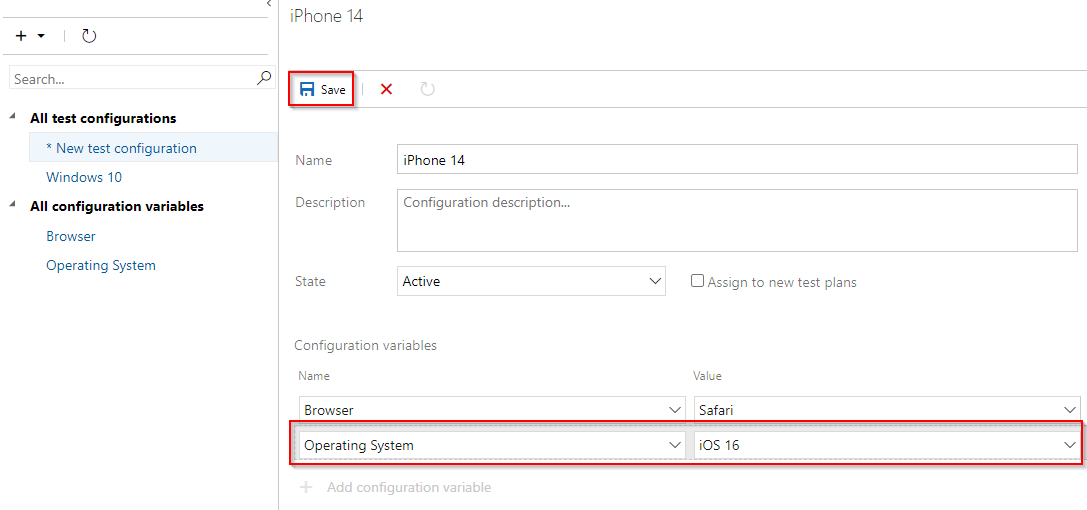
Task: Discard changes with the red X icon
Action: tap(387, 89)
